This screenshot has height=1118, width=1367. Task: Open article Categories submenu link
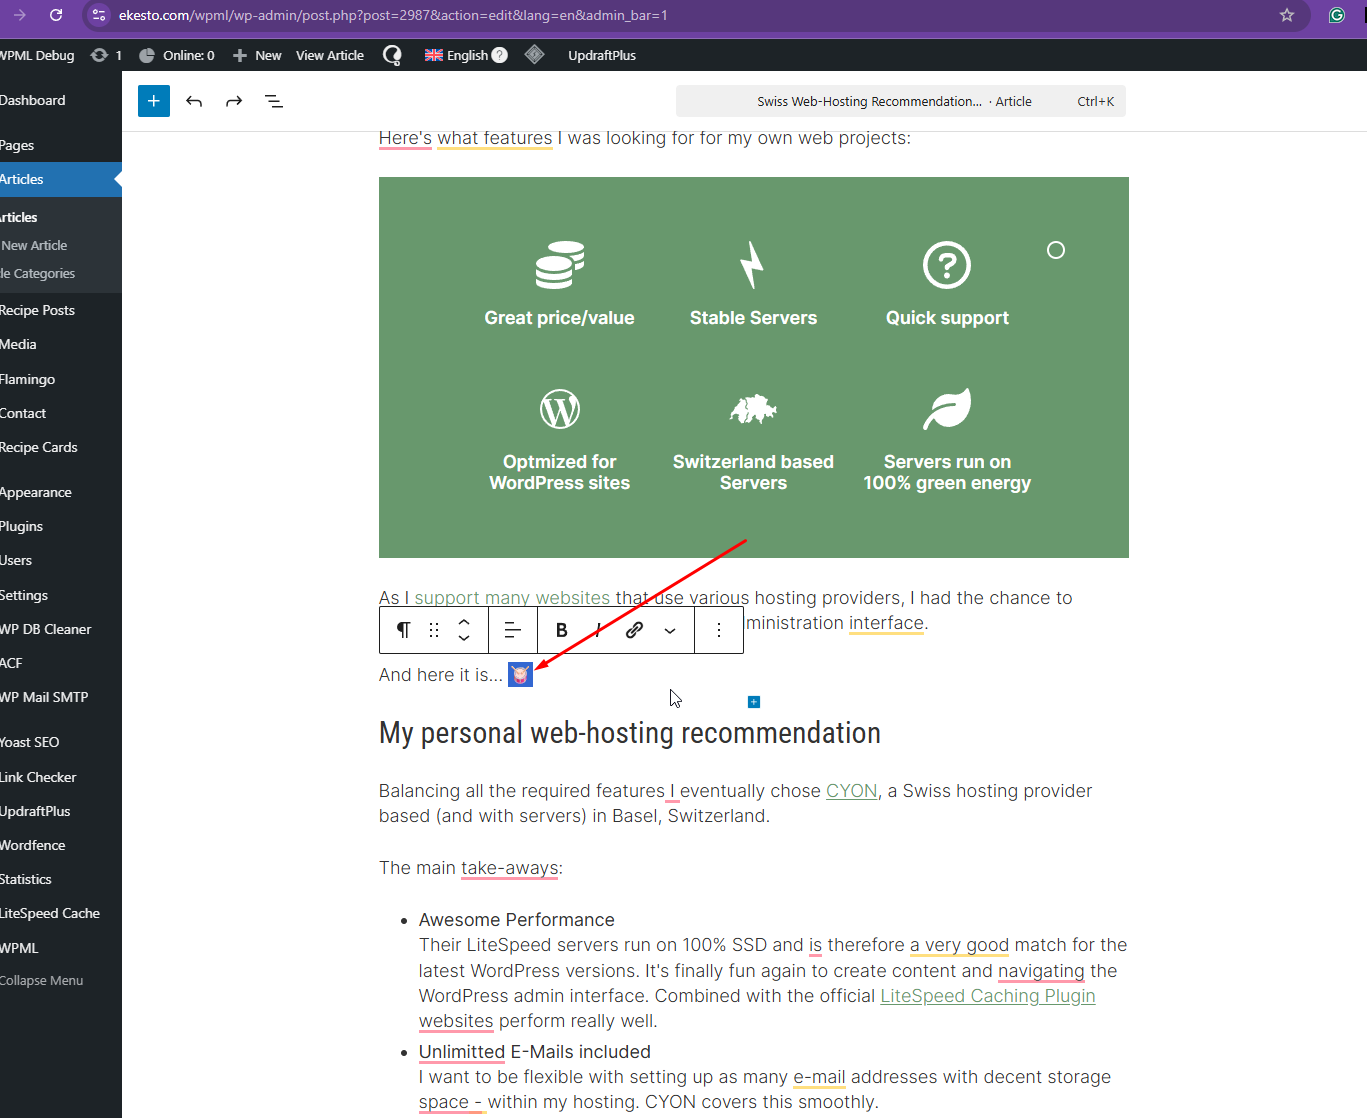tap(38, 273)
